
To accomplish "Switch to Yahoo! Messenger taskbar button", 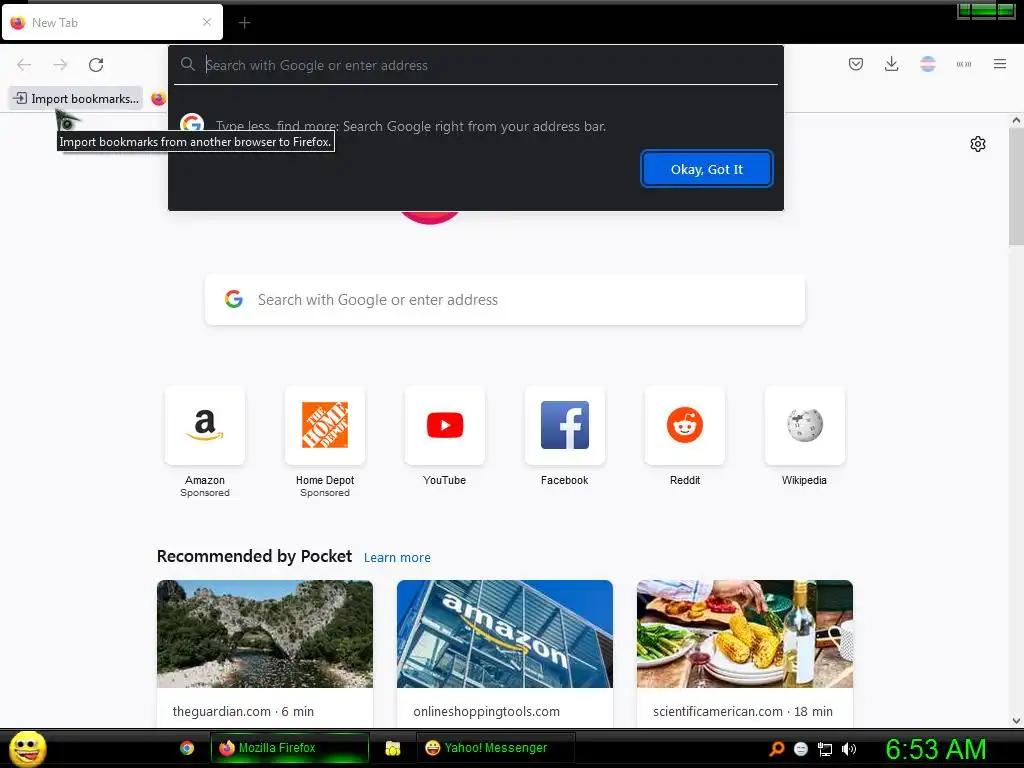I will pyautogui.click(x=495, y=748).
